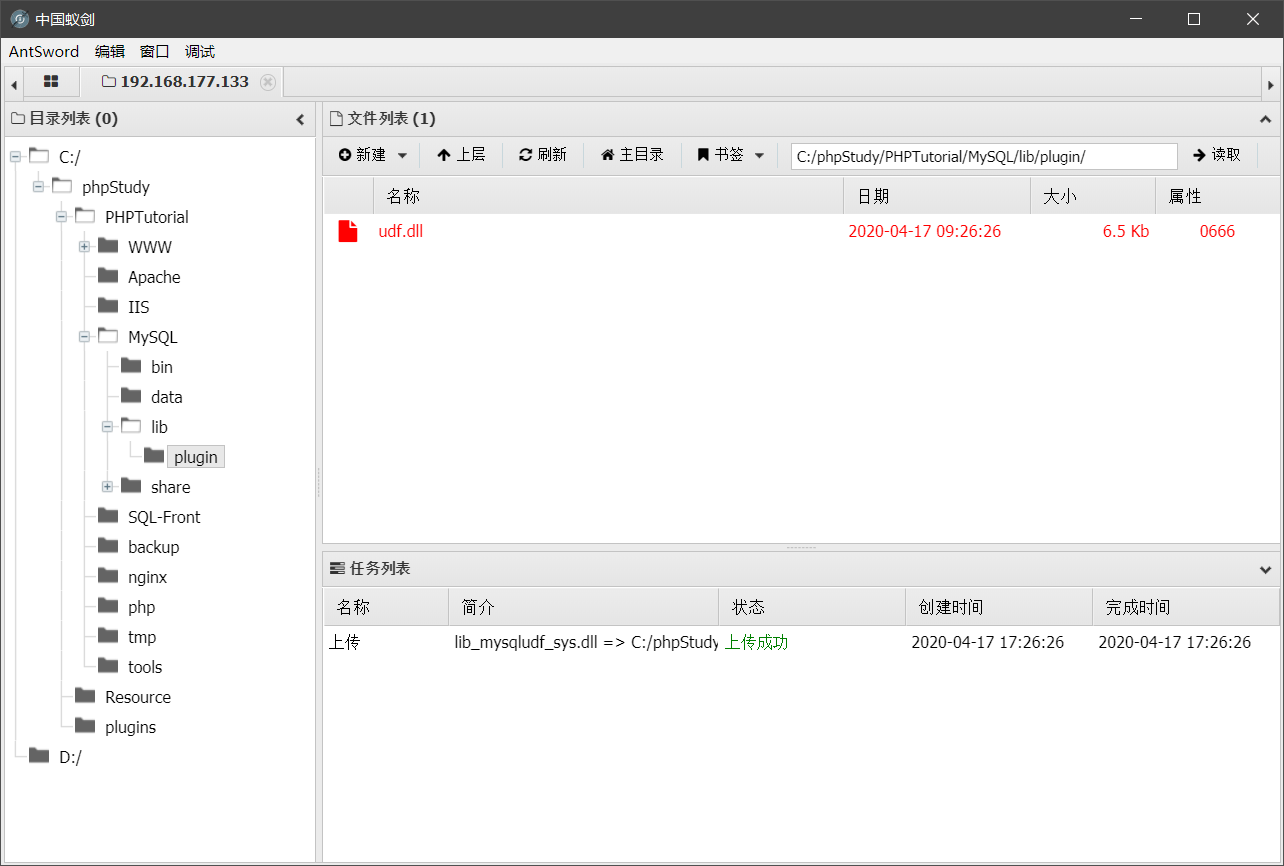Click the file path input field
1284x866 pixels.
(983, 156)
